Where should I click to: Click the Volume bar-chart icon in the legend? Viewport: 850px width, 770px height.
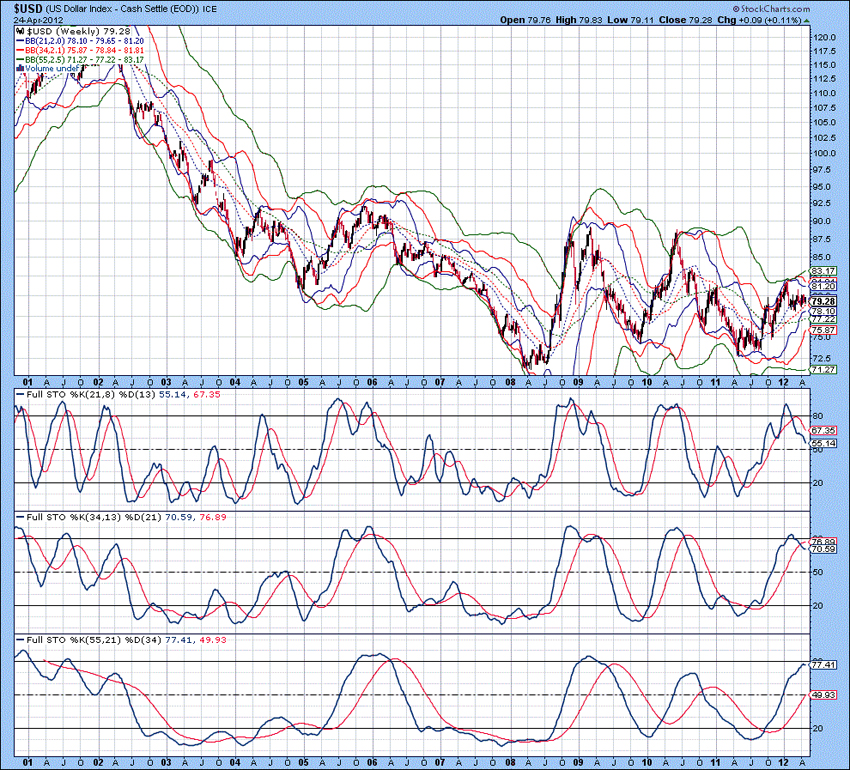coord(19,68)
